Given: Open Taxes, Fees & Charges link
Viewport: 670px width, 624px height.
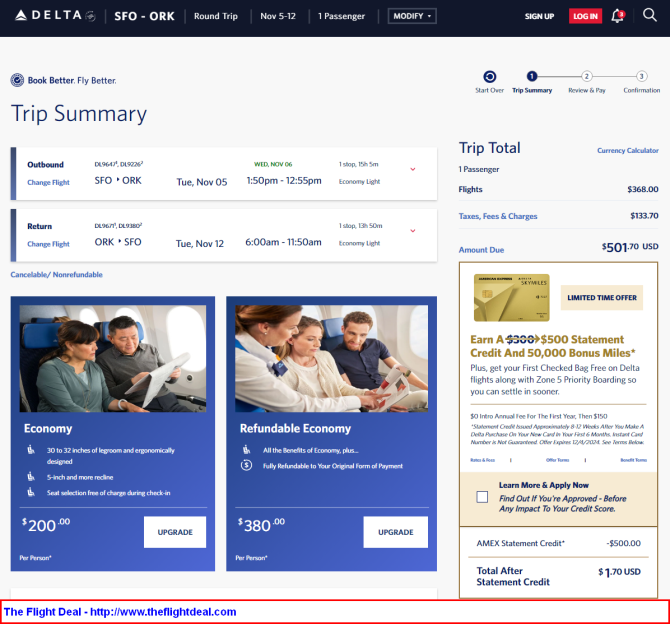Looking at the screenshot, I should pyautogui.click(x=498, y=216).
